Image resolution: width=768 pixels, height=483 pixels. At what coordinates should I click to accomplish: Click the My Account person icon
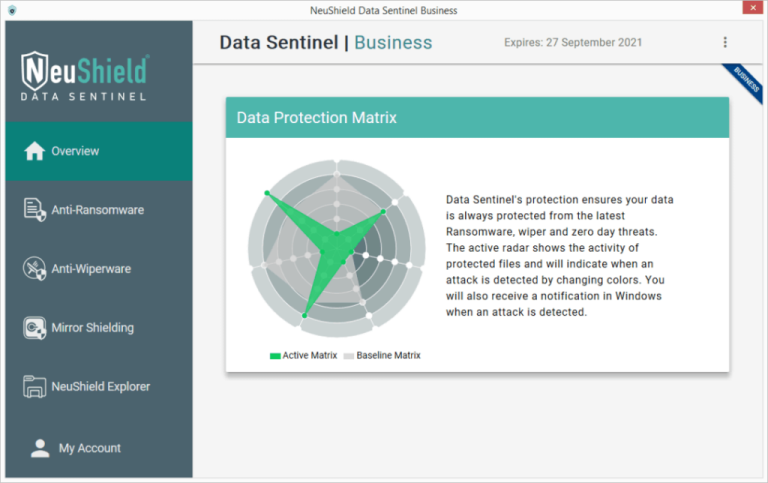click(x=40, y=448)
